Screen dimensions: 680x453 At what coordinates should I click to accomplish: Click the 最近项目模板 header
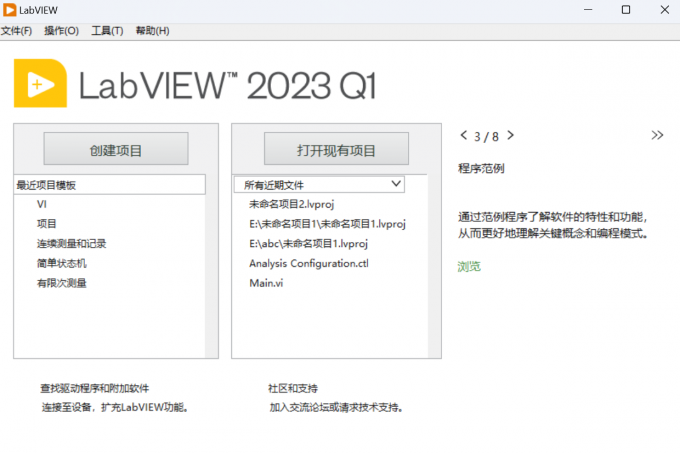[110, 185]
